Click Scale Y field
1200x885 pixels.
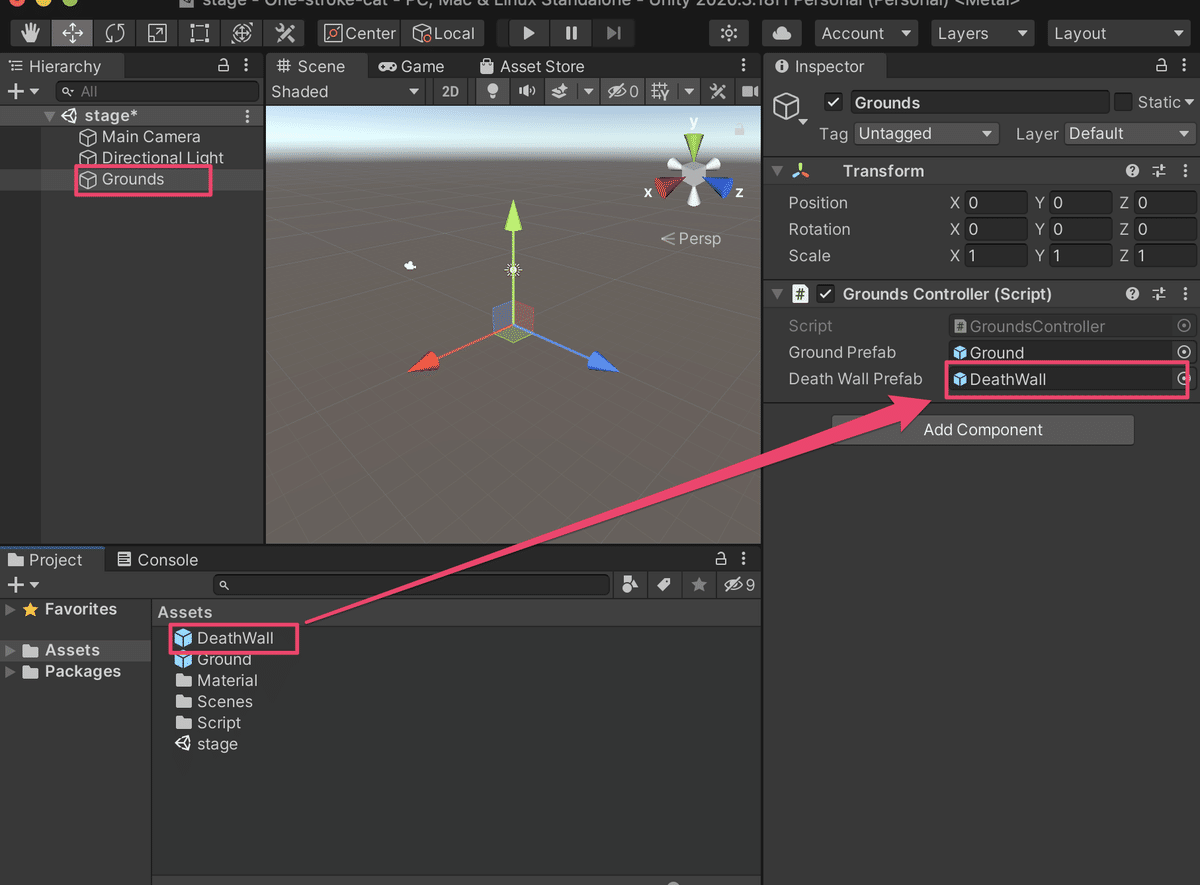1080,255
